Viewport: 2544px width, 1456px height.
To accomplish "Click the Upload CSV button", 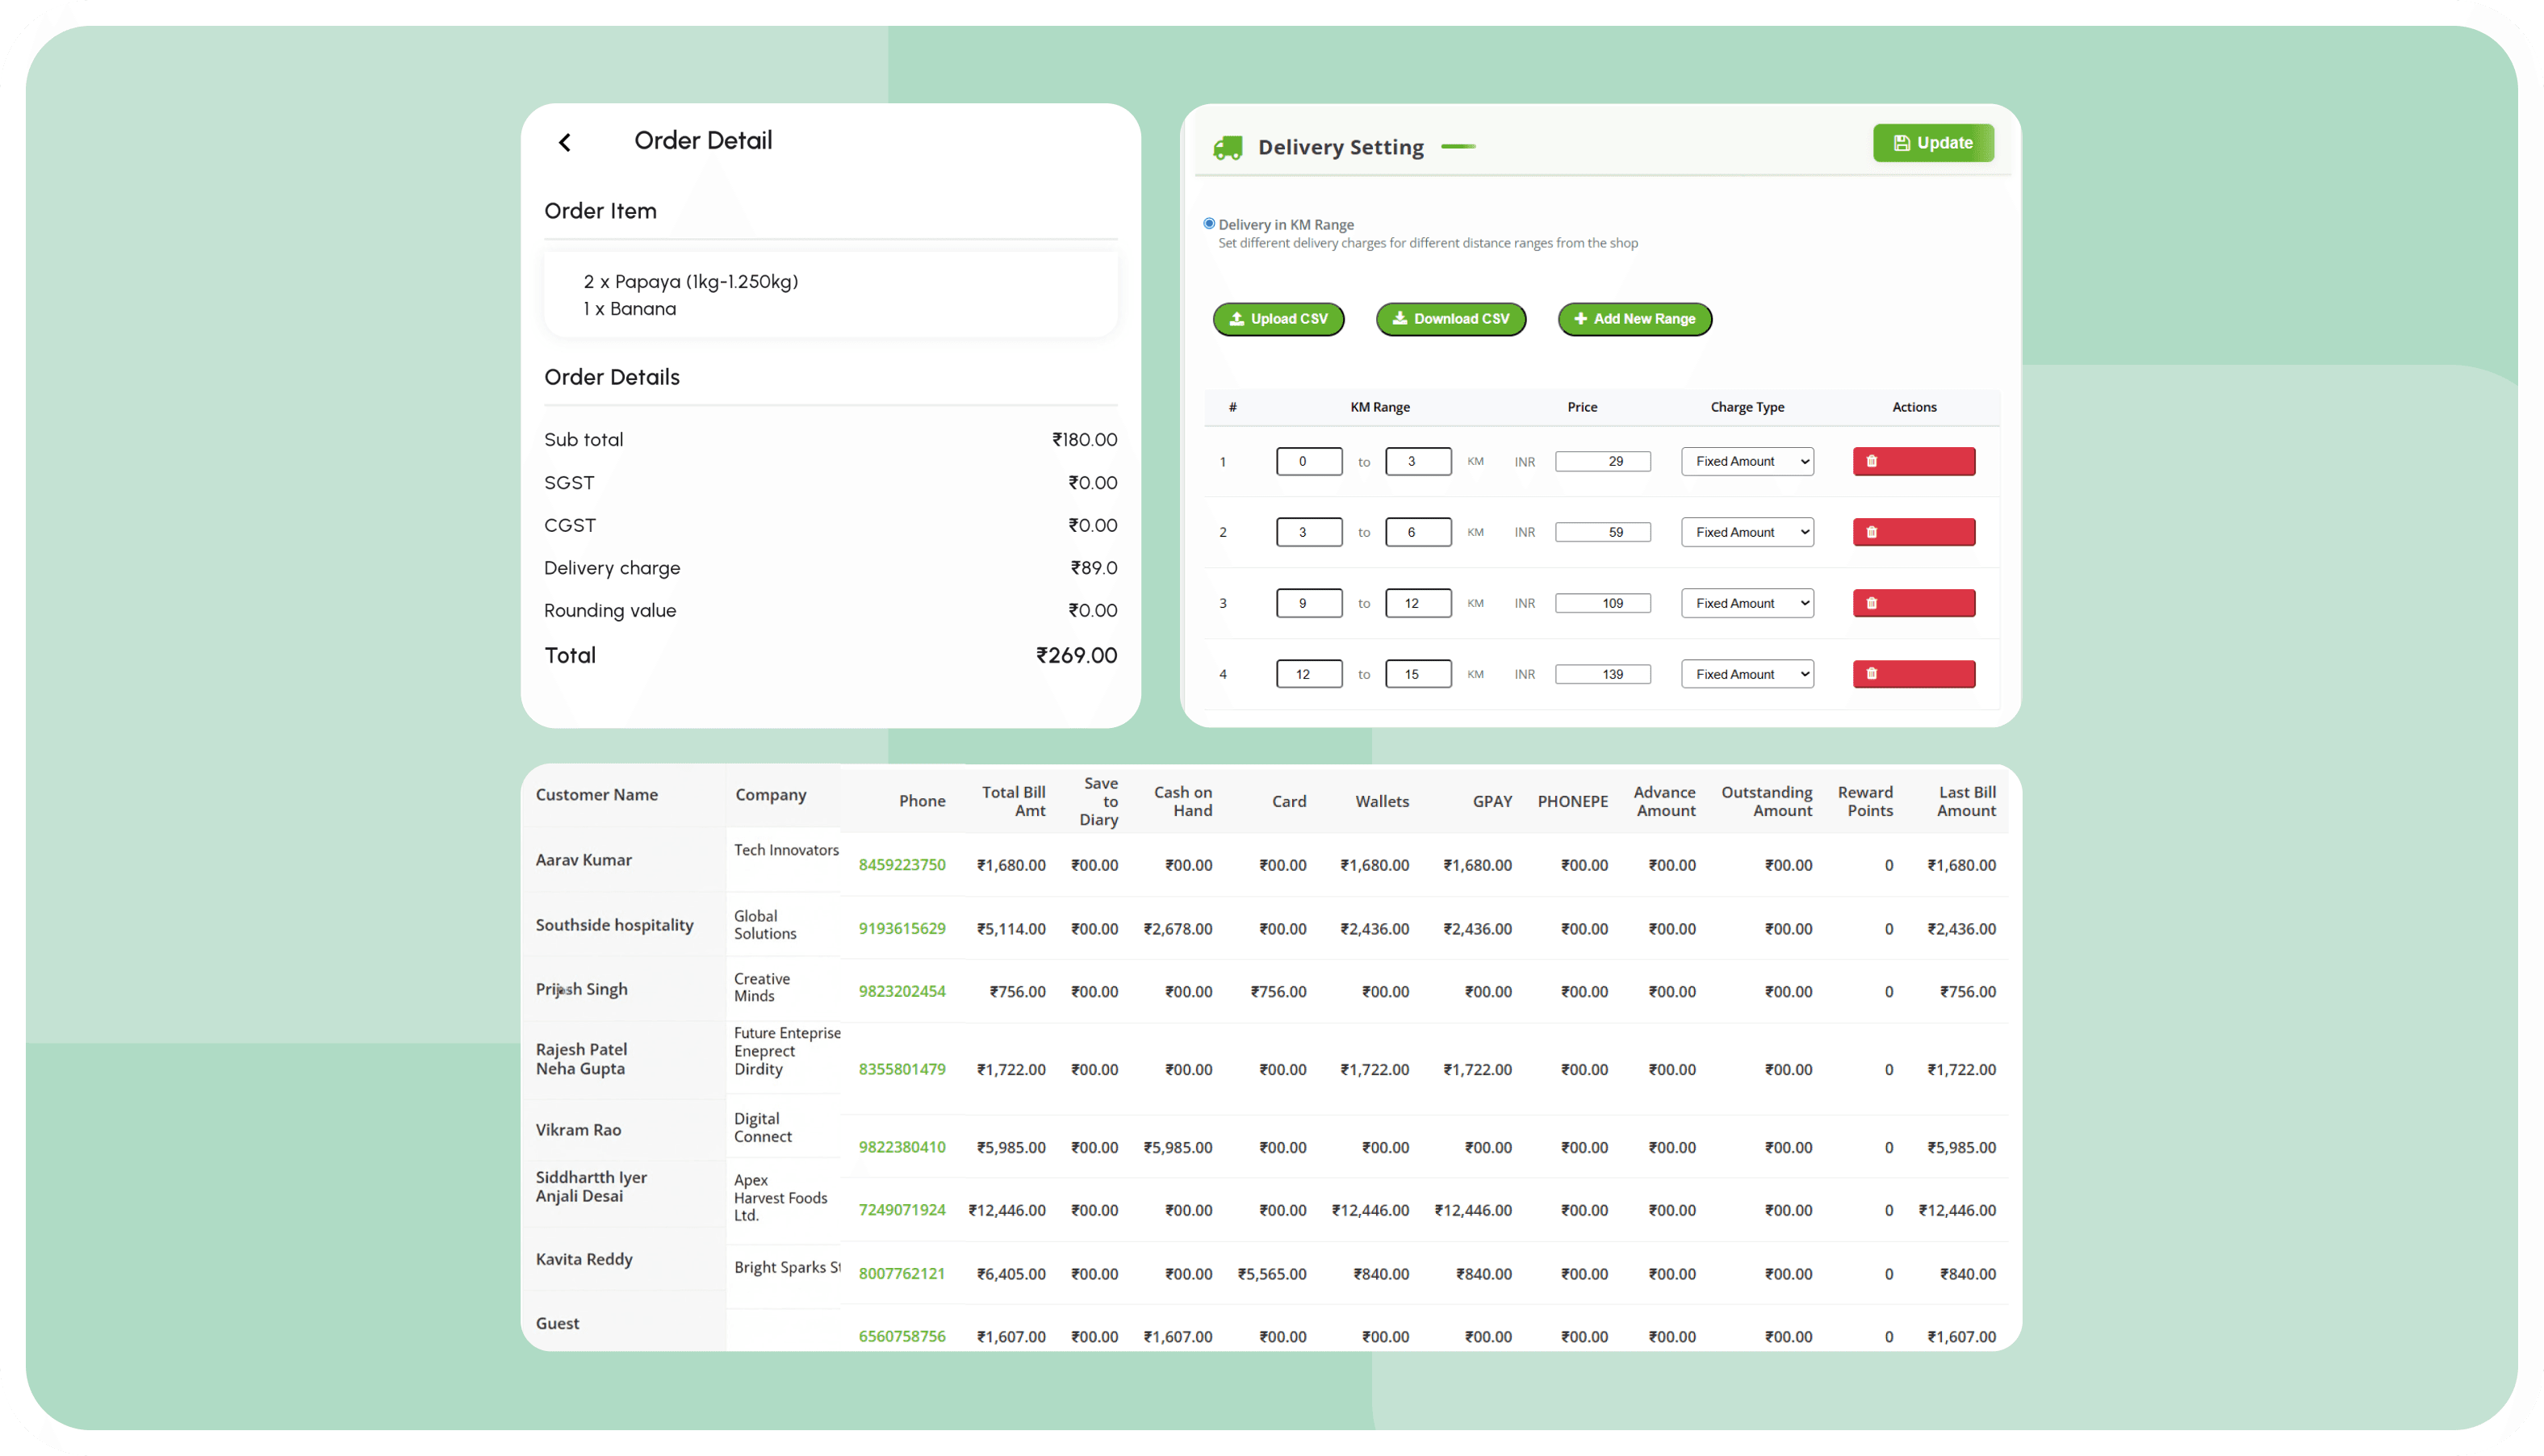I will pyautogui.click(x=1278, y=319).
